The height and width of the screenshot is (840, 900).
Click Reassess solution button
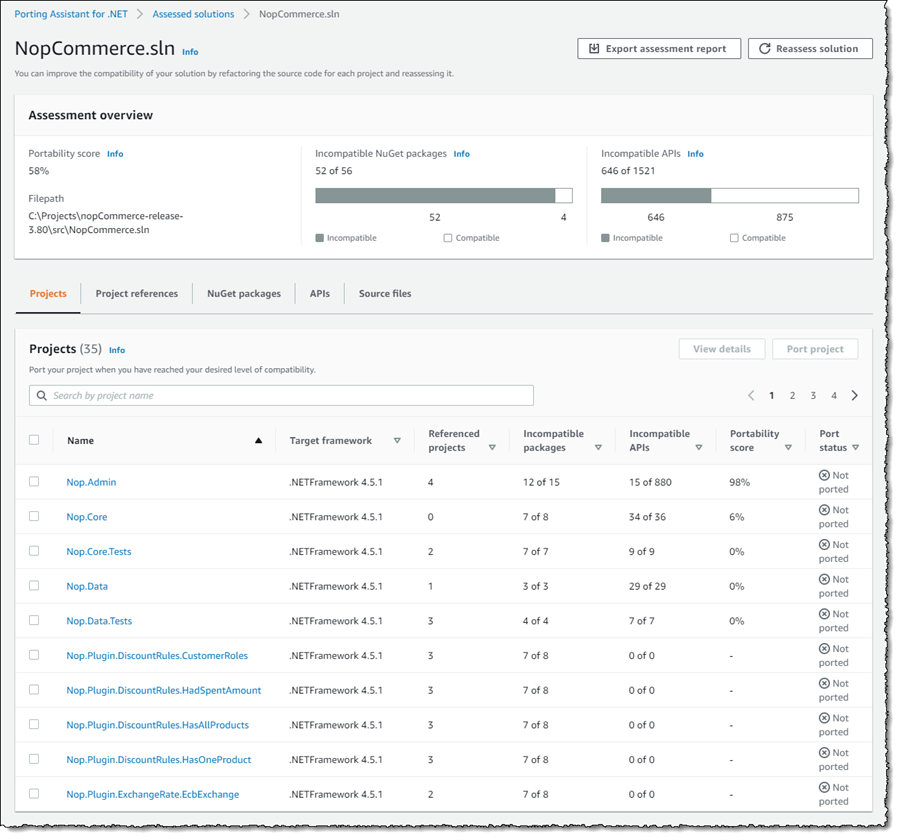(810, 49)
